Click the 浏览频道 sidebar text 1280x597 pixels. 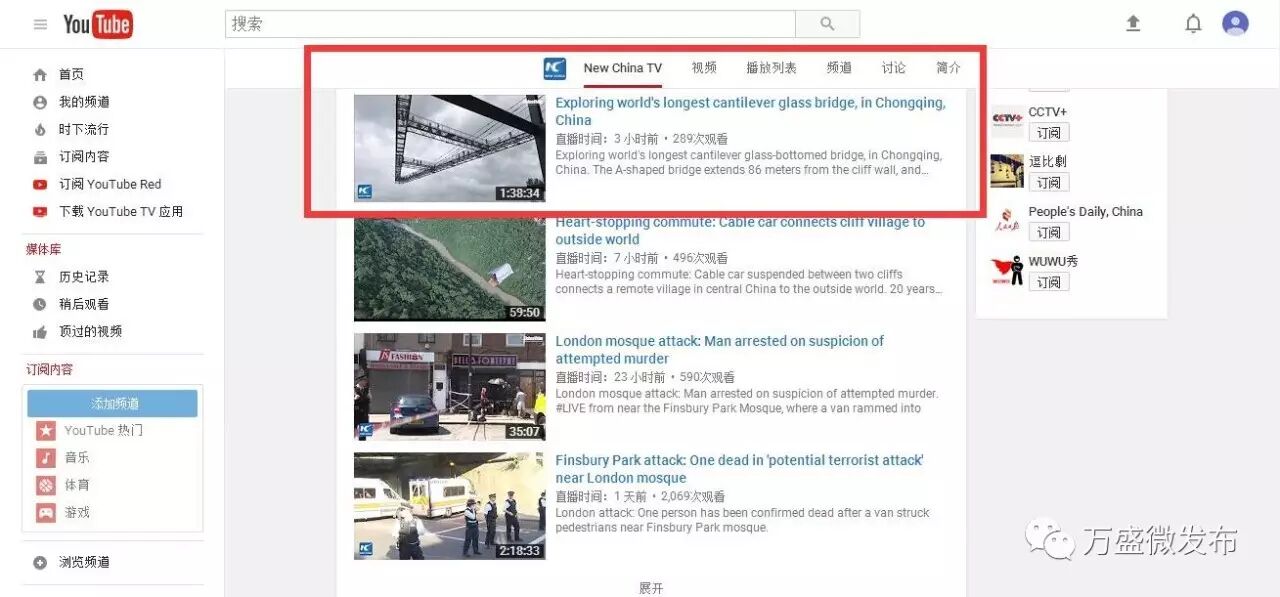click(x=84, y=563)
